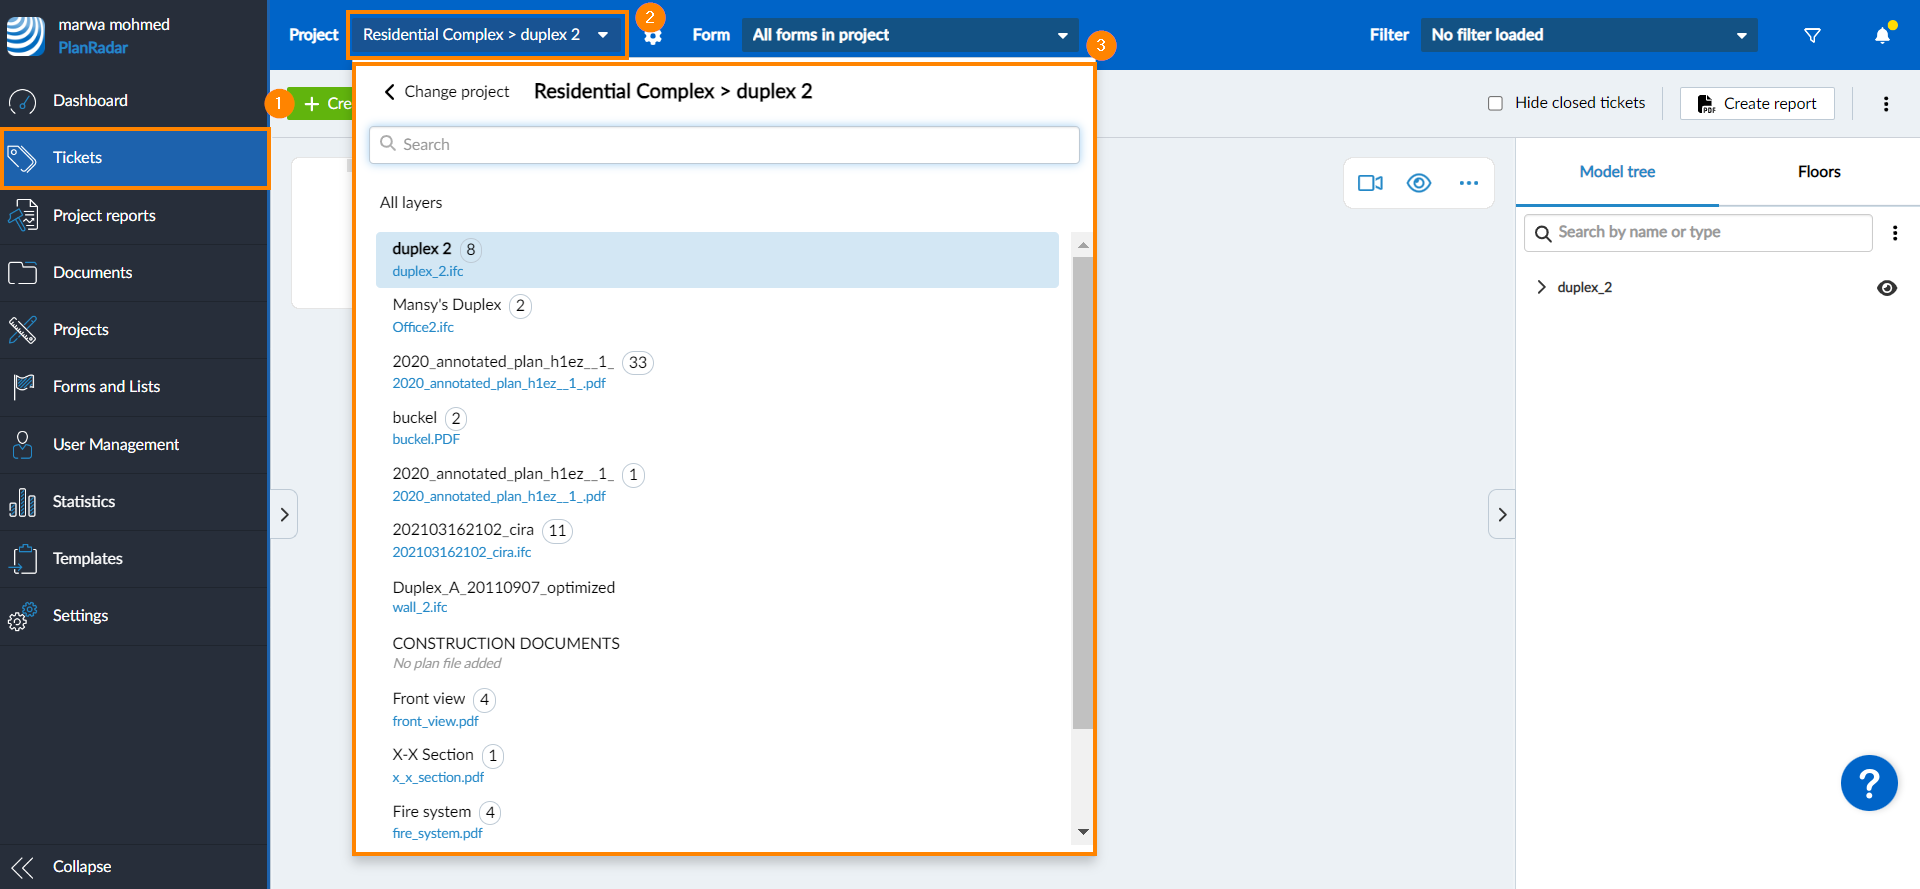Click the layer Search field
The image size is (1920, 889).
click(x=724, y=145)
